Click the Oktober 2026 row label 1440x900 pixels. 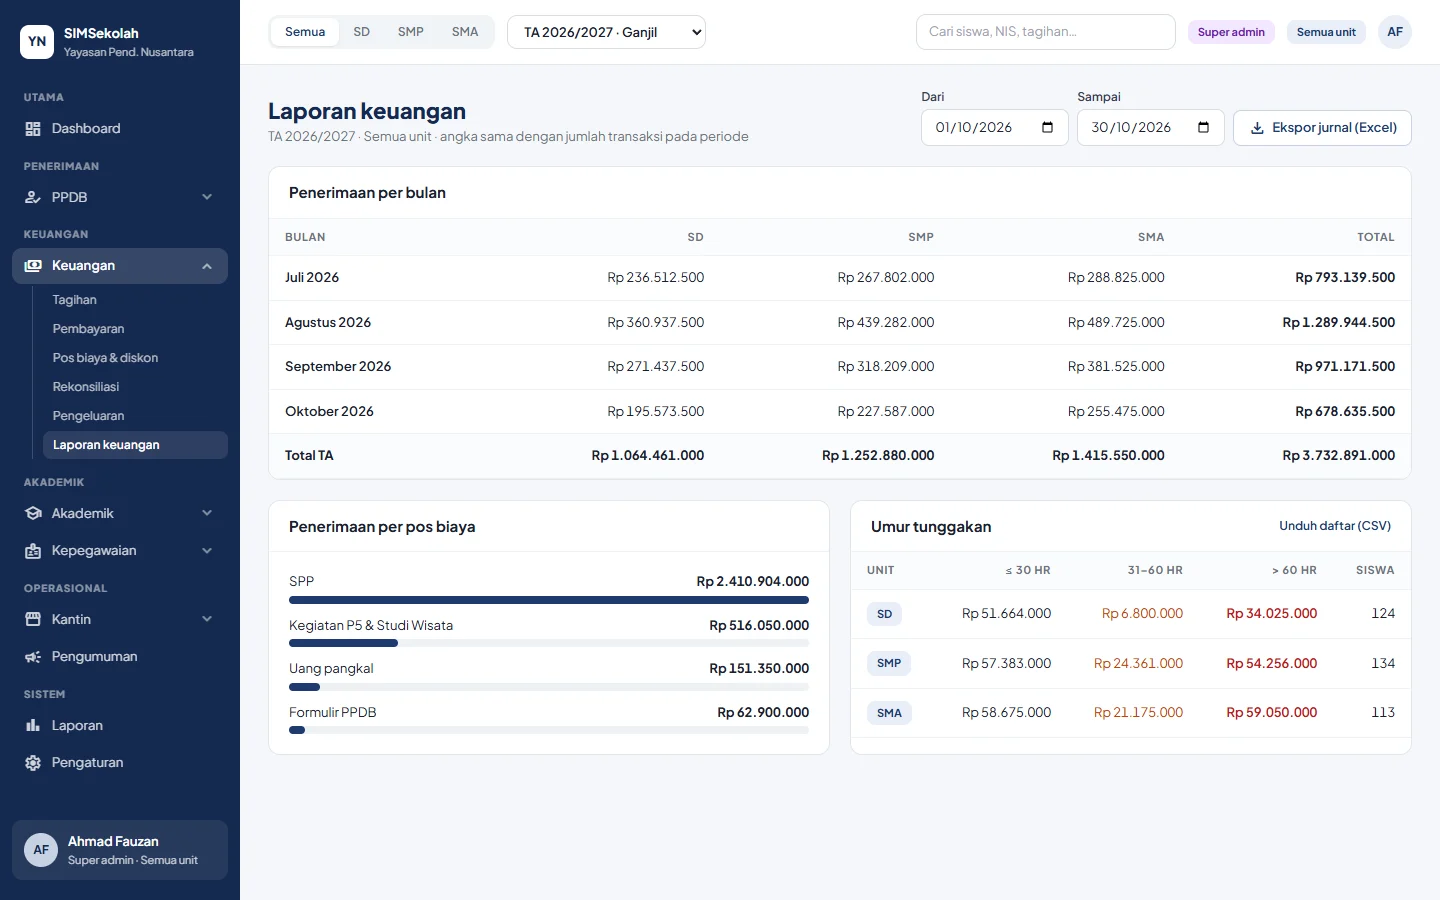click(x=329, y=412)
